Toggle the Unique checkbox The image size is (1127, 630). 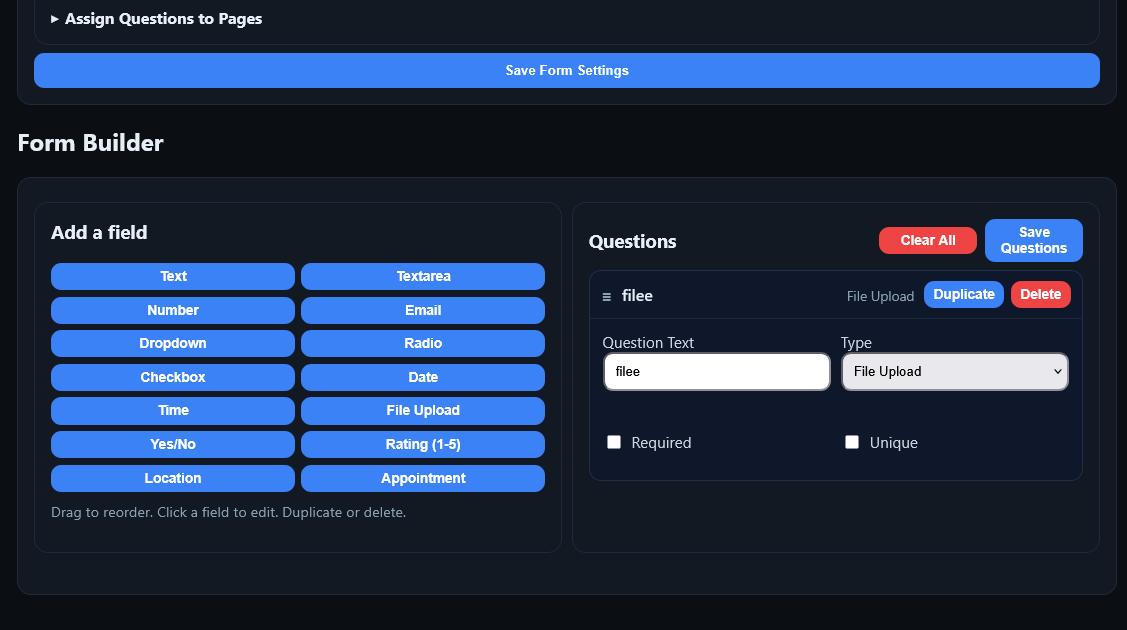852,442
